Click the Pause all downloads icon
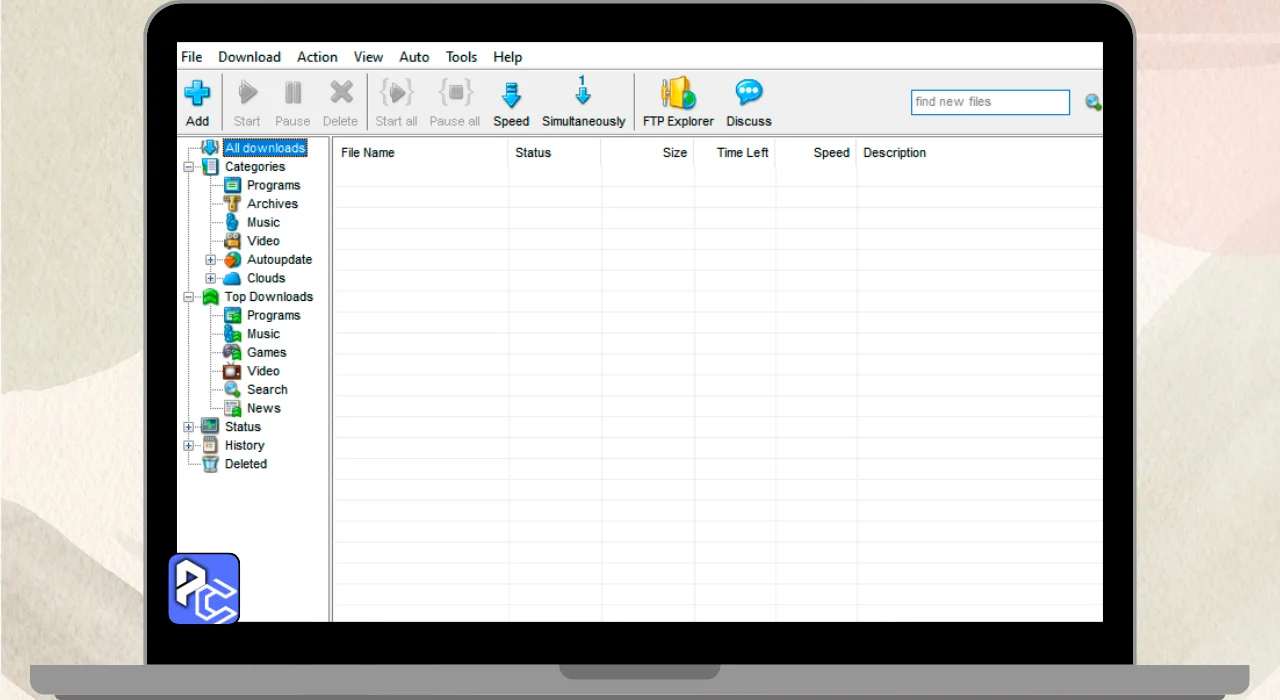 (455, 93)
